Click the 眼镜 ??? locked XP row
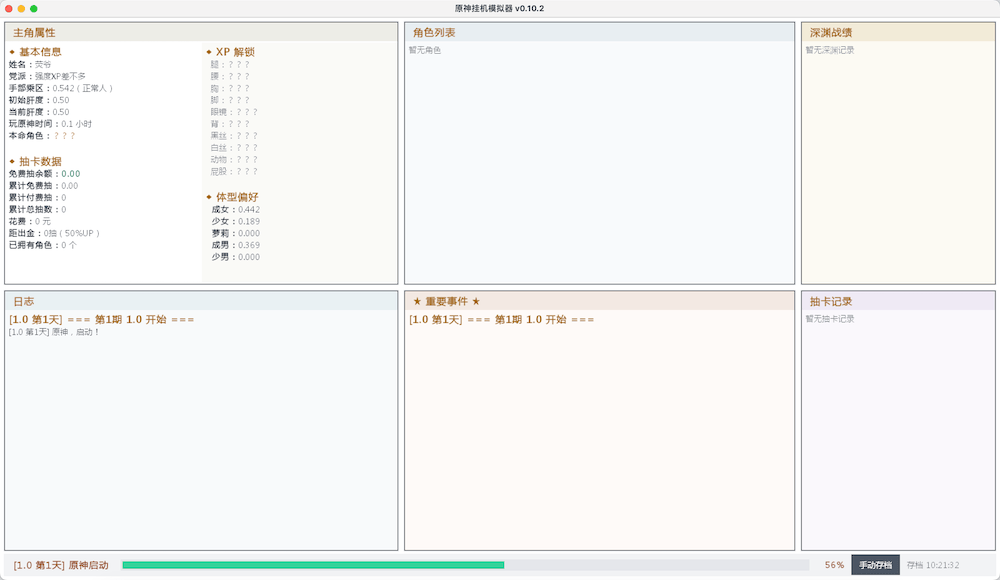This screenshot has width=1000, height=580. (234, 112)
